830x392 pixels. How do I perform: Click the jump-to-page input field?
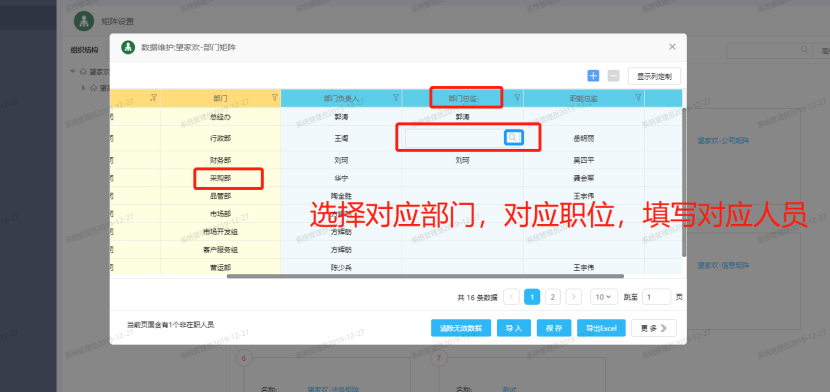(x=656, y=297)
